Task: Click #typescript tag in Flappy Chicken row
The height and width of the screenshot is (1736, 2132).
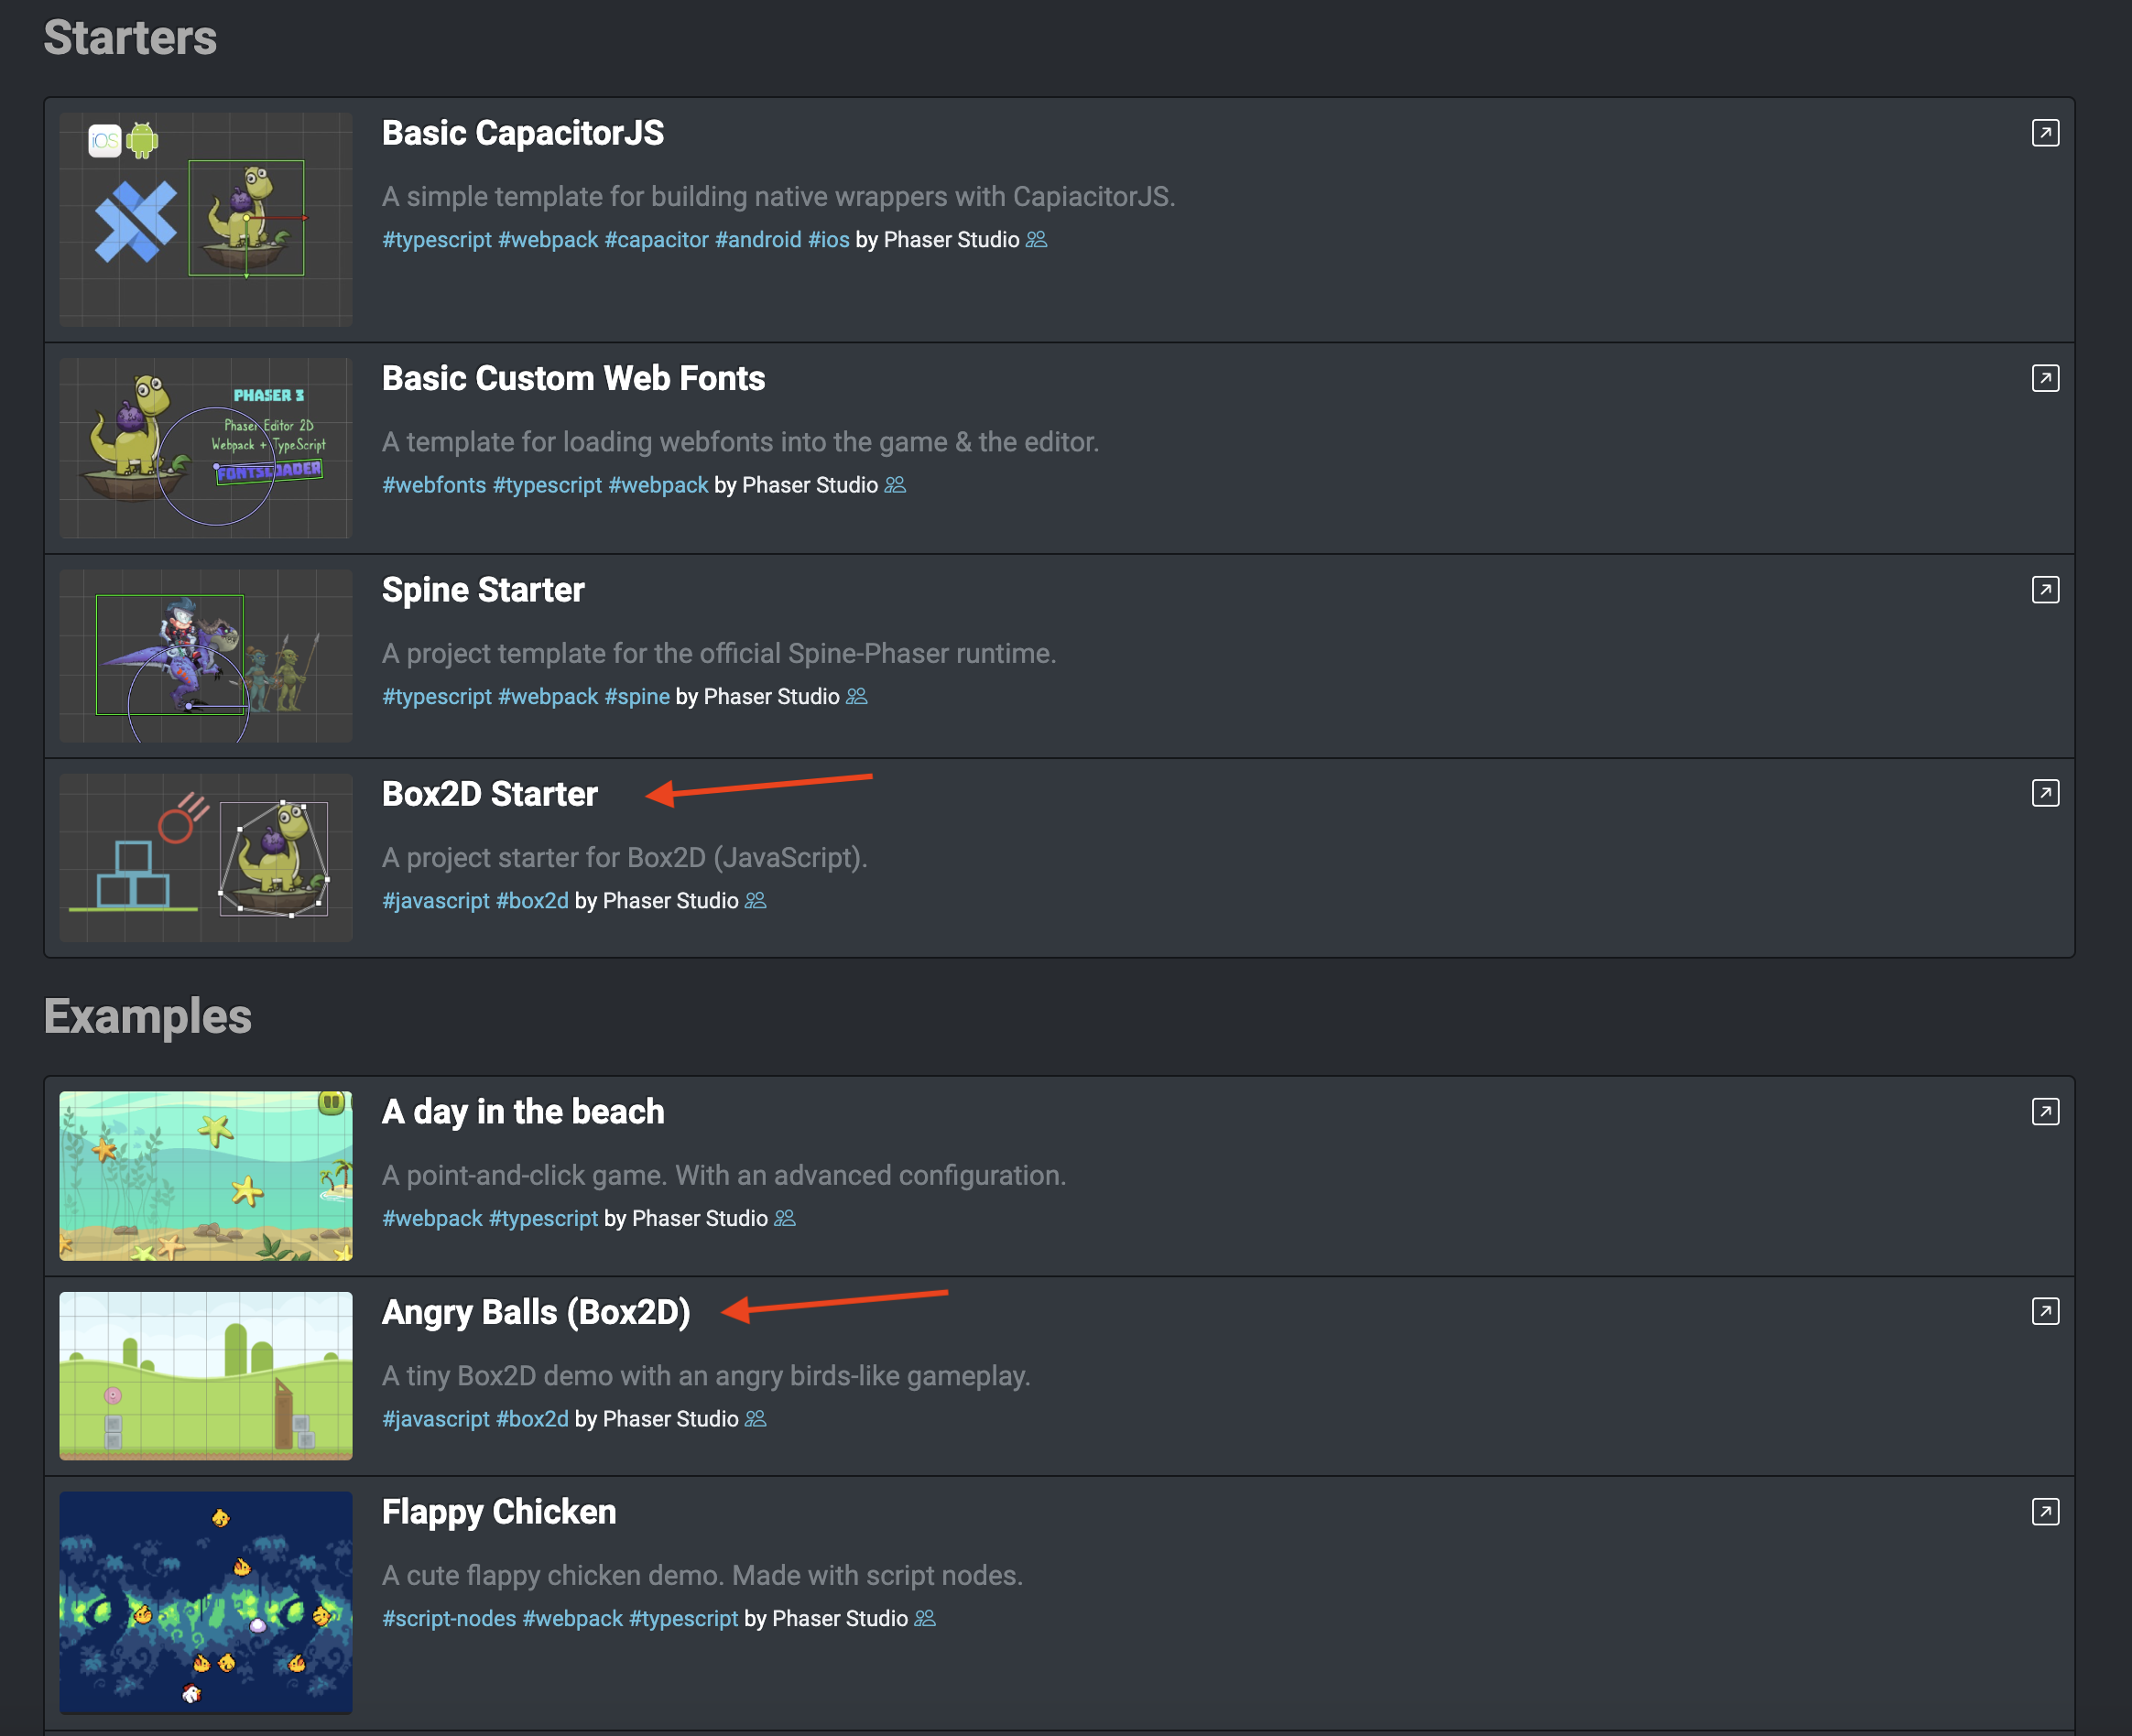Action: pyautogui.click(x=683, y=1618)
